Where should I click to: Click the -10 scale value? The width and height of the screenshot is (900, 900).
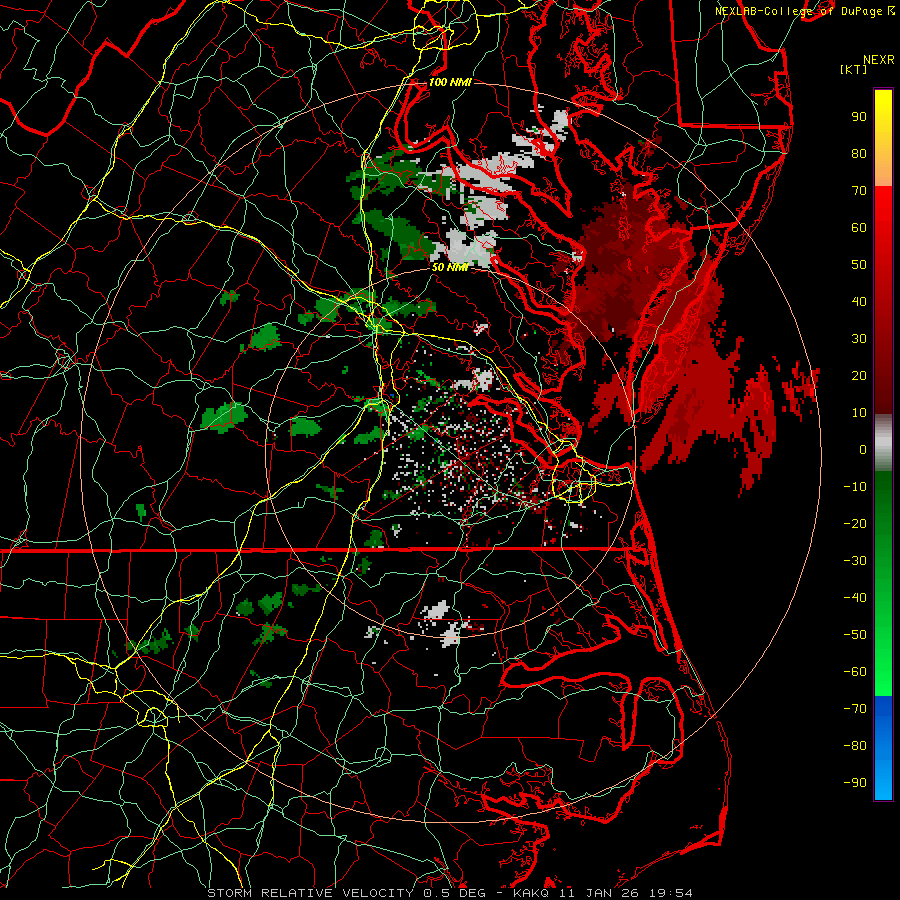click(855, 487)
